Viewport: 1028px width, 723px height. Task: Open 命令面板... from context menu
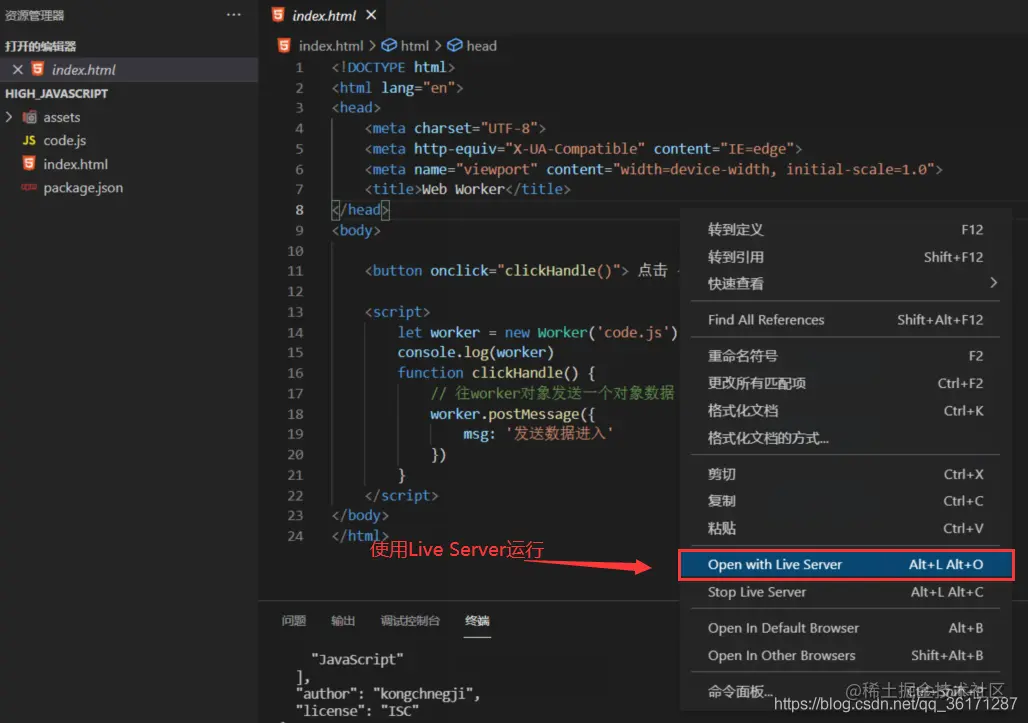(845, 692)
